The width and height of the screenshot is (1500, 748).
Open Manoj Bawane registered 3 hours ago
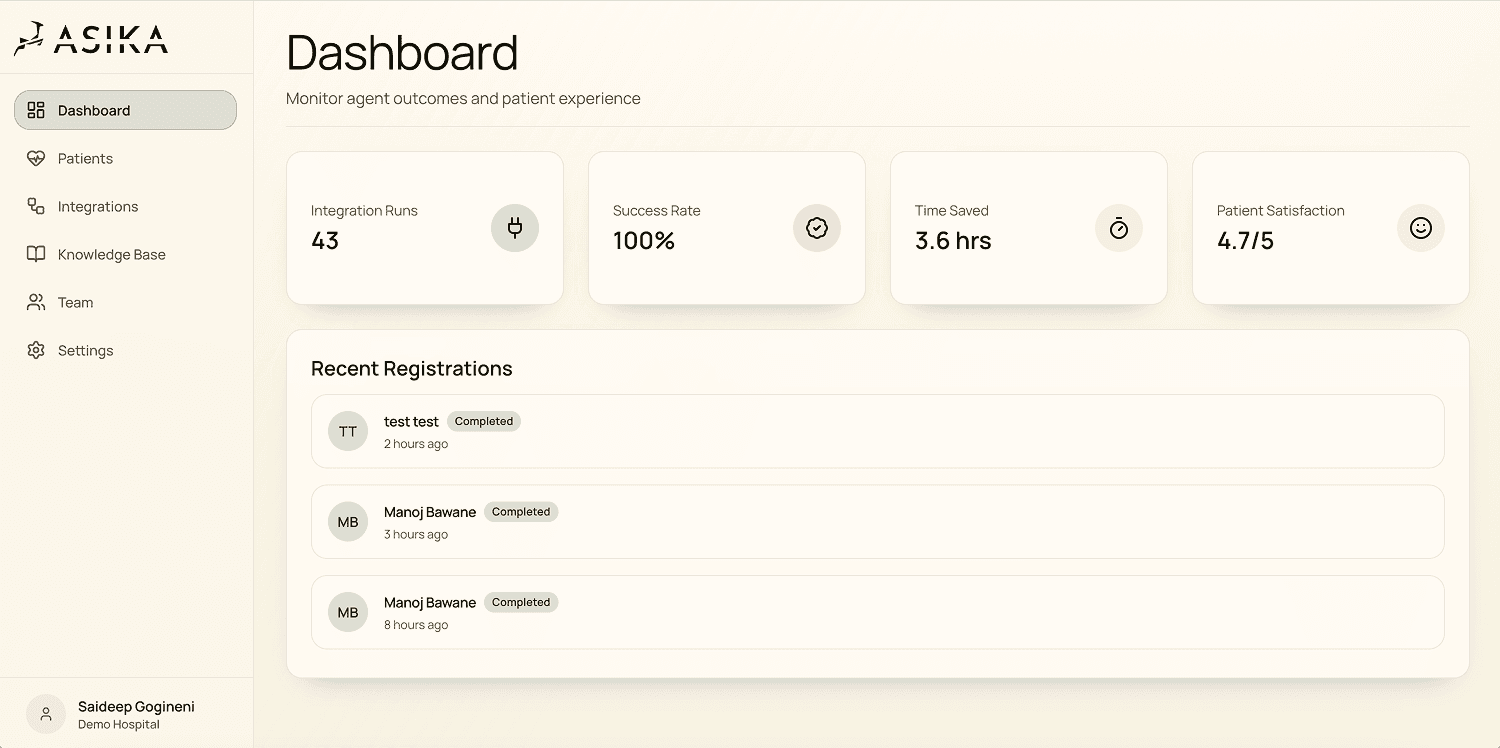click(430, 512)
